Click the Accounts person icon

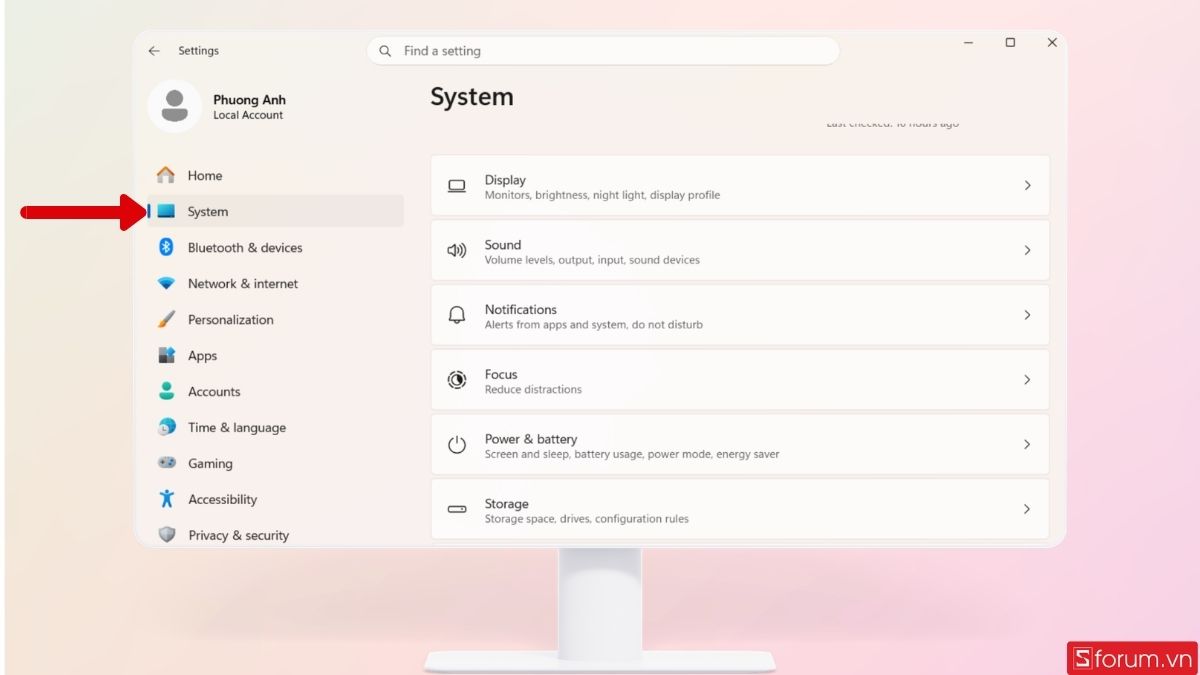[x=167, y=391]
